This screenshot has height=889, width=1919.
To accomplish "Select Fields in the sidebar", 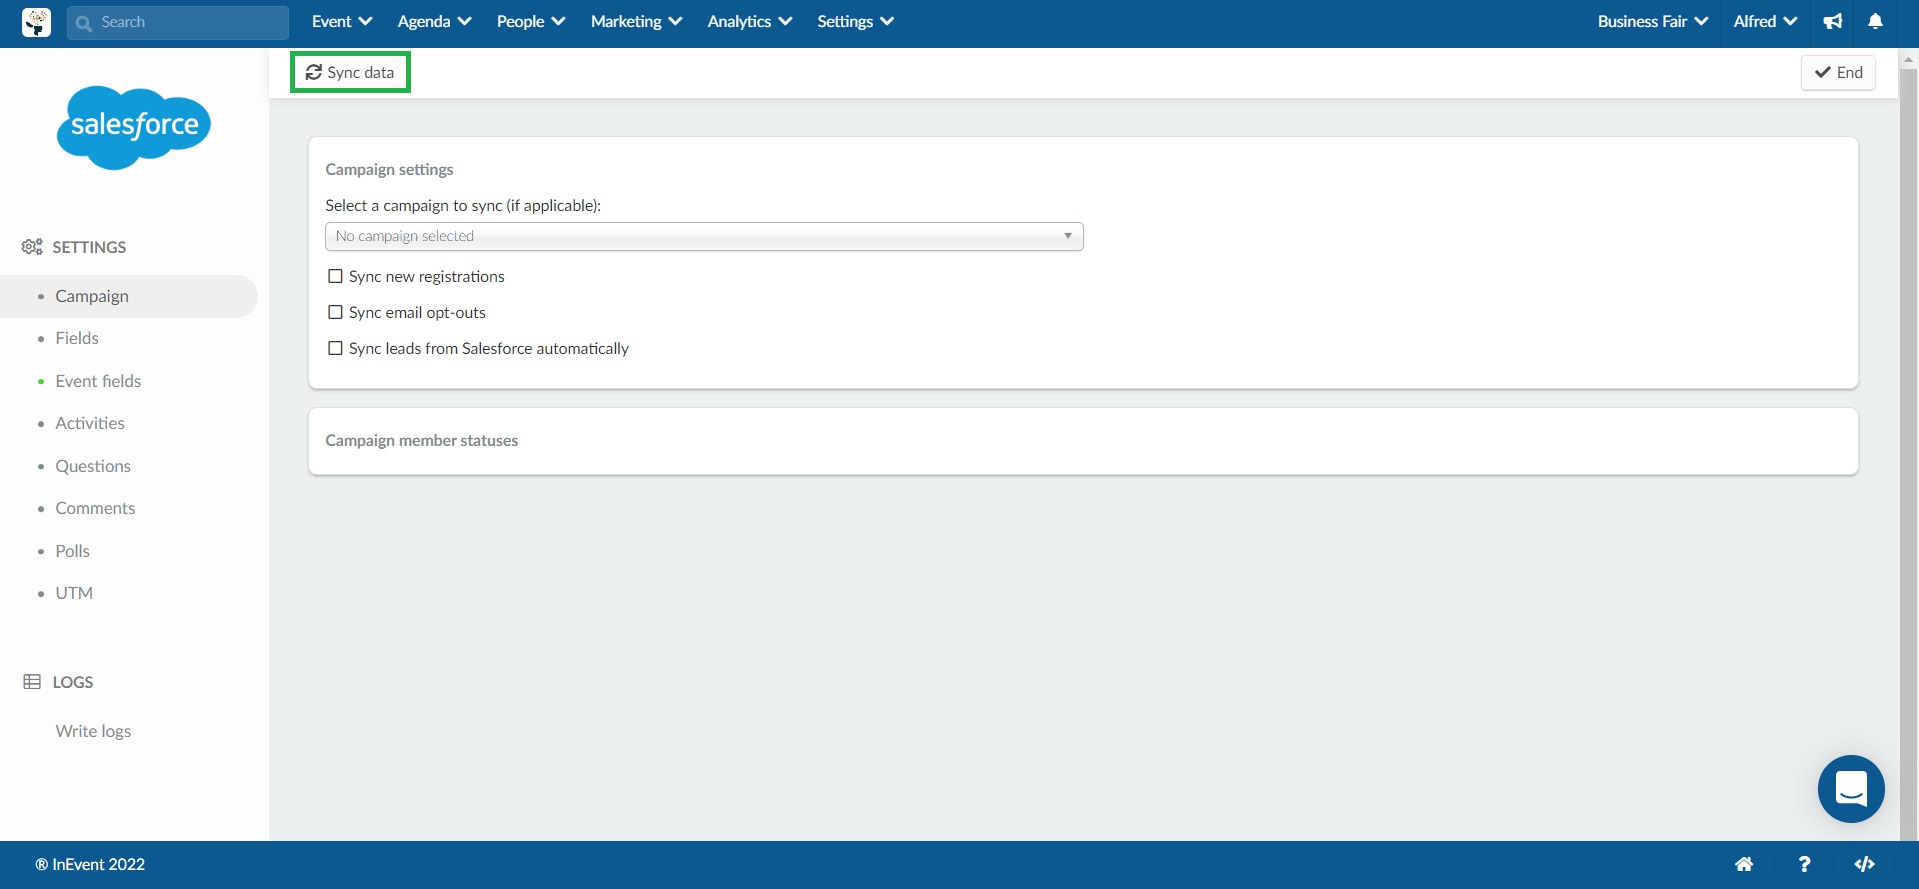I will 77,338.
